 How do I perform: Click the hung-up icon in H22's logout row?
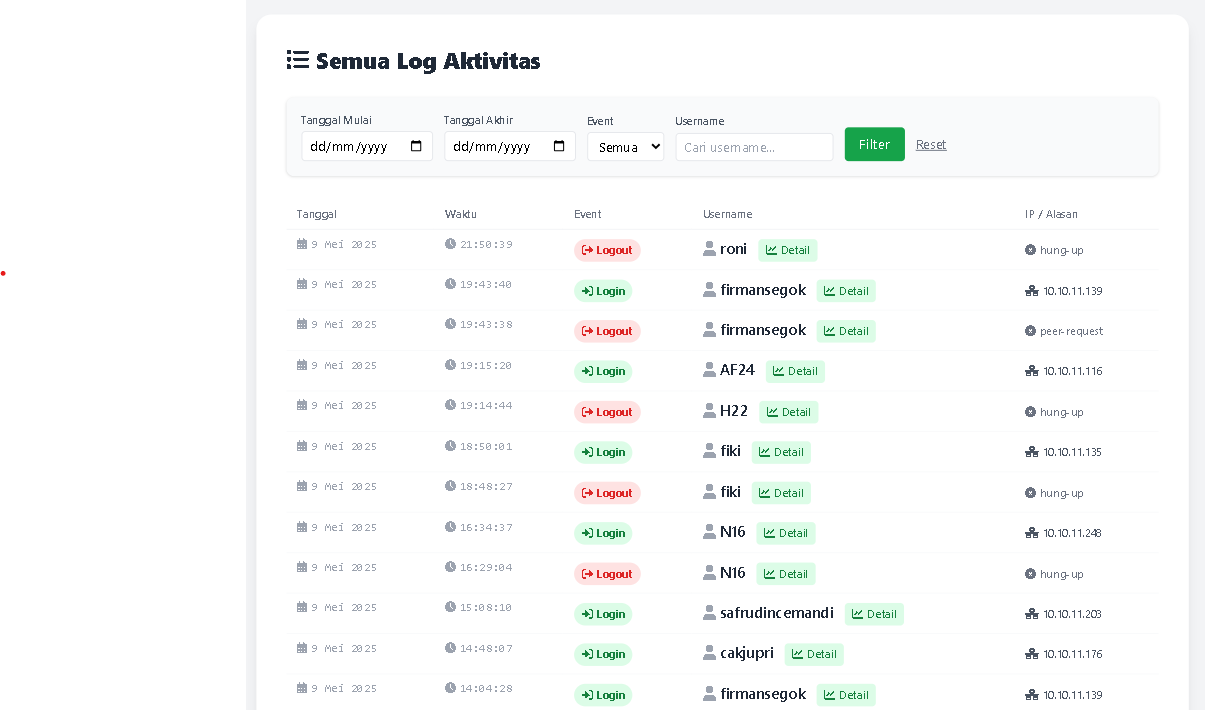pyautogui.click(x=1031, y=411)
